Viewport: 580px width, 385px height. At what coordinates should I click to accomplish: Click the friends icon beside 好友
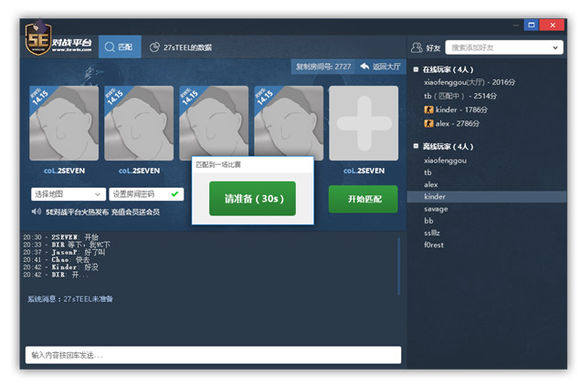pyautogui.click(x=417, y=47)
